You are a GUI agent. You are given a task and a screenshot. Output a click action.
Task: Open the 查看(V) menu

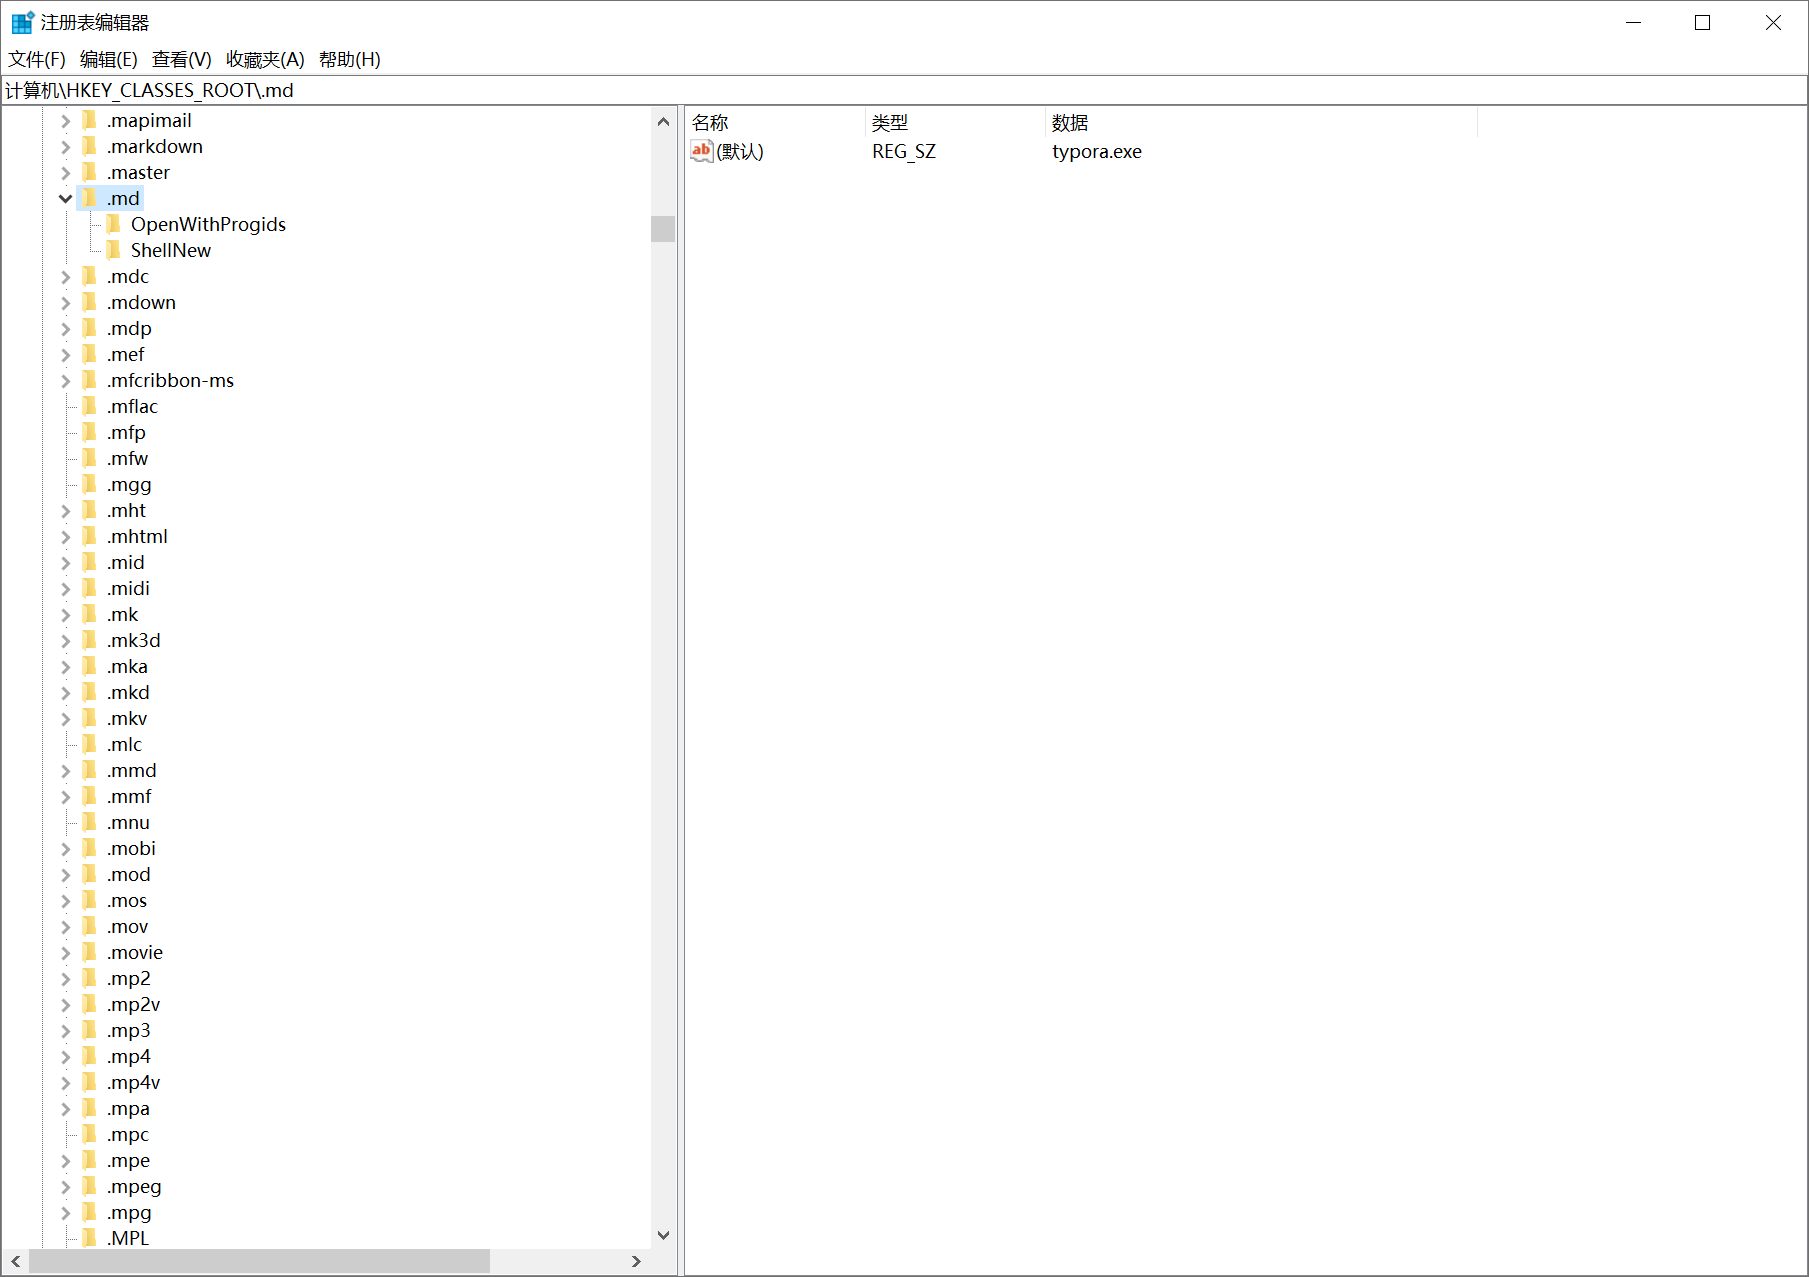(x=181, y=59)
